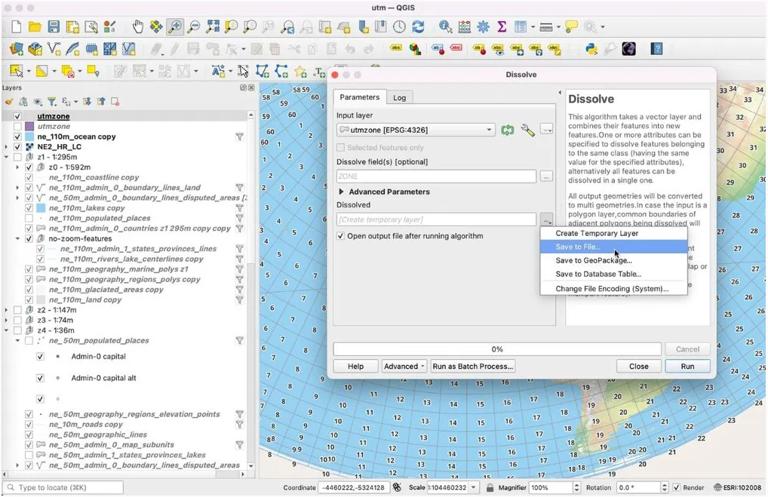Activate the Zoom Out magnifier tool

point(194,26)
